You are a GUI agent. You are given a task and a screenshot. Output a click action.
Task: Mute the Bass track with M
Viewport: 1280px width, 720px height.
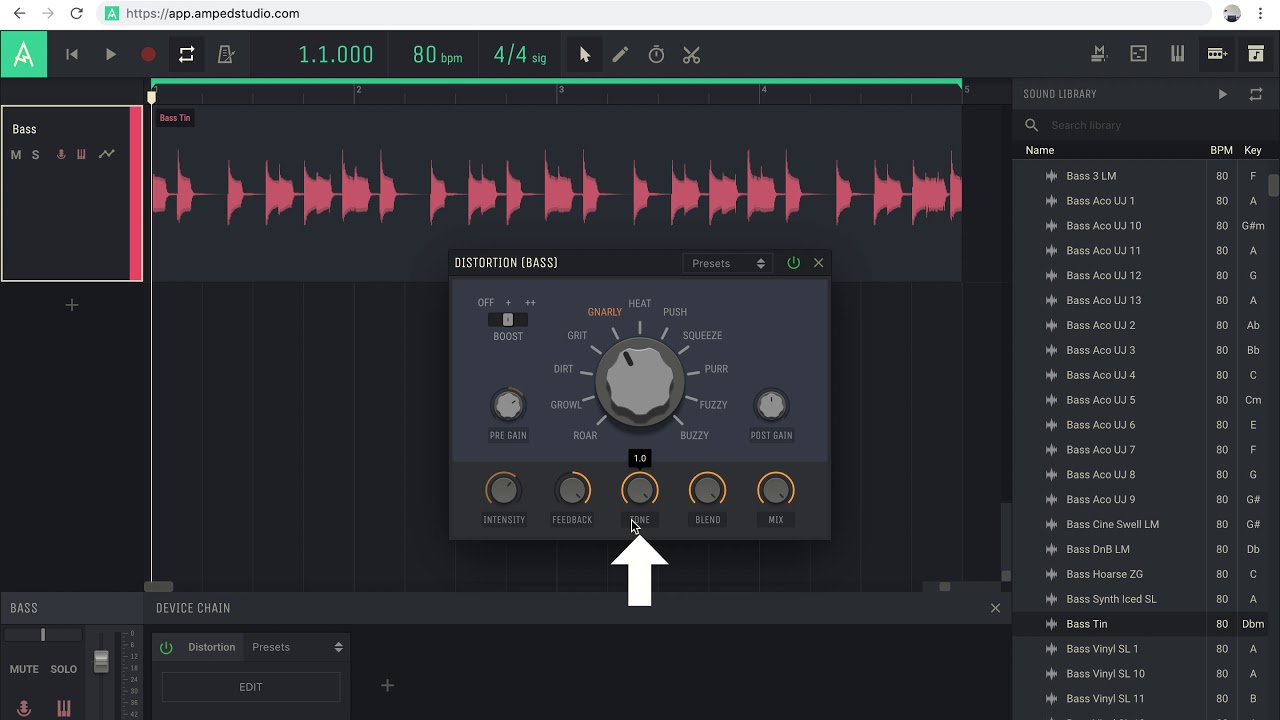point(16,155)
